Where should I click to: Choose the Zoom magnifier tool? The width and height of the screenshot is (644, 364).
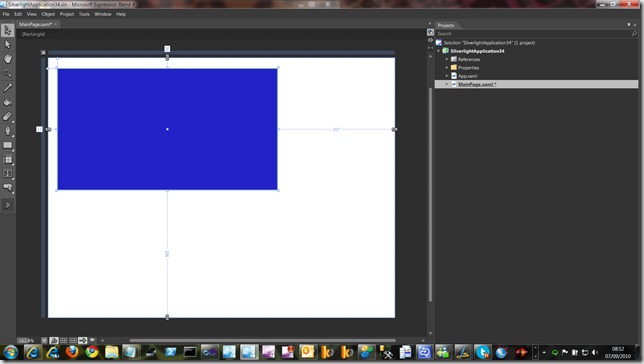click(7, 73)
